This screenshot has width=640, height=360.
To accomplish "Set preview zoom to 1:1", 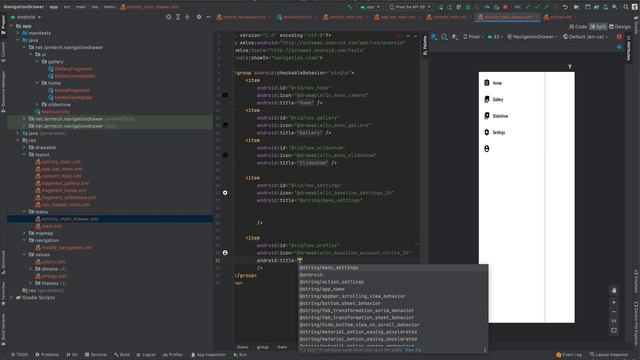I will (x=614, y=321).
